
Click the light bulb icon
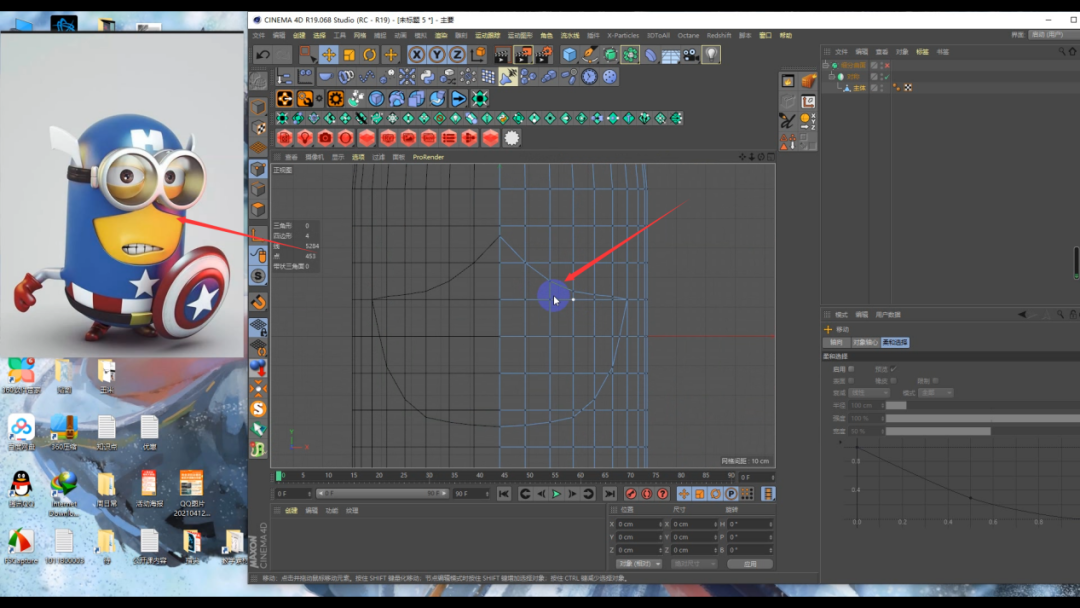click(x=711, y=54)
